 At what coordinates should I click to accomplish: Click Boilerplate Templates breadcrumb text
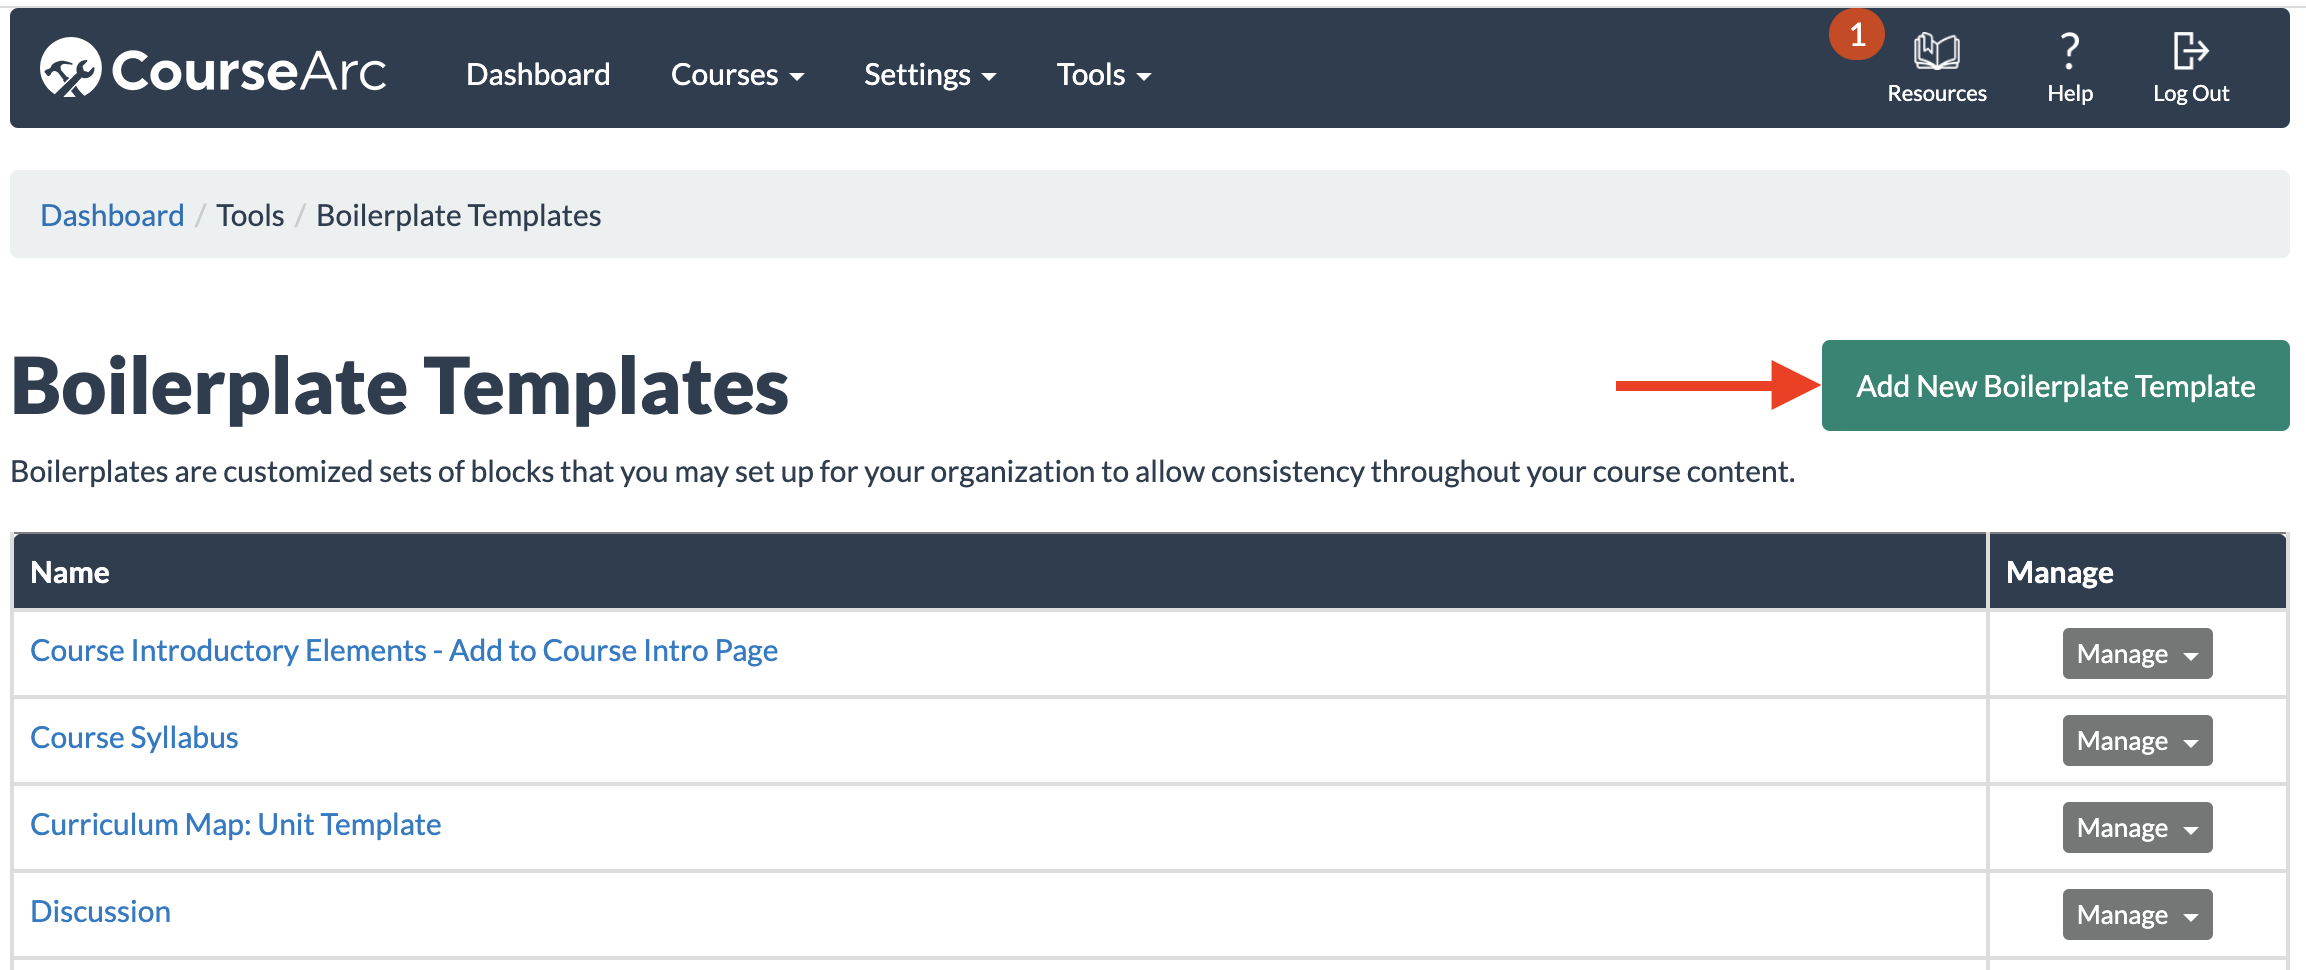tap(458, 215)
